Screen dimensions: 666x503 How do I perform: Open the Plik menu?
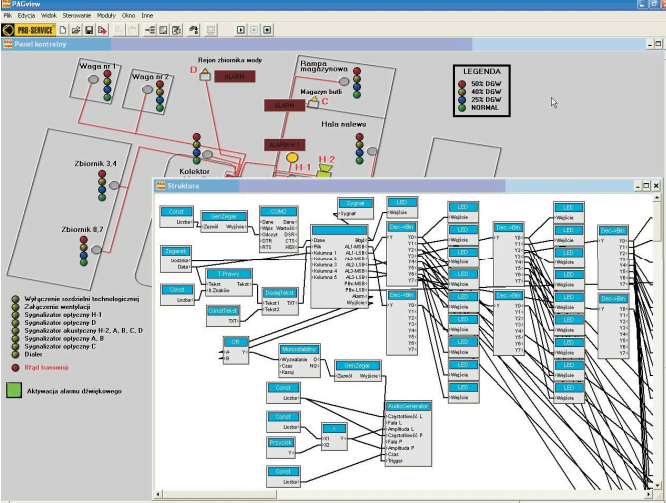coord(8,15)
